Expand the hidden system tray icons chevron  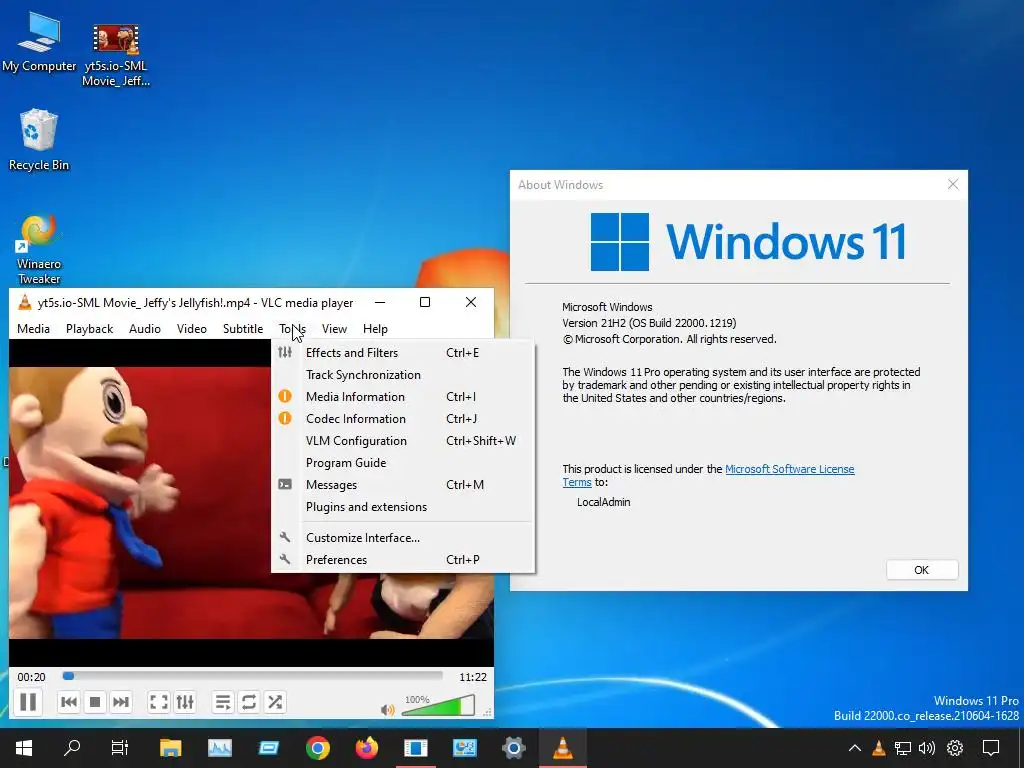click(854, 748)
